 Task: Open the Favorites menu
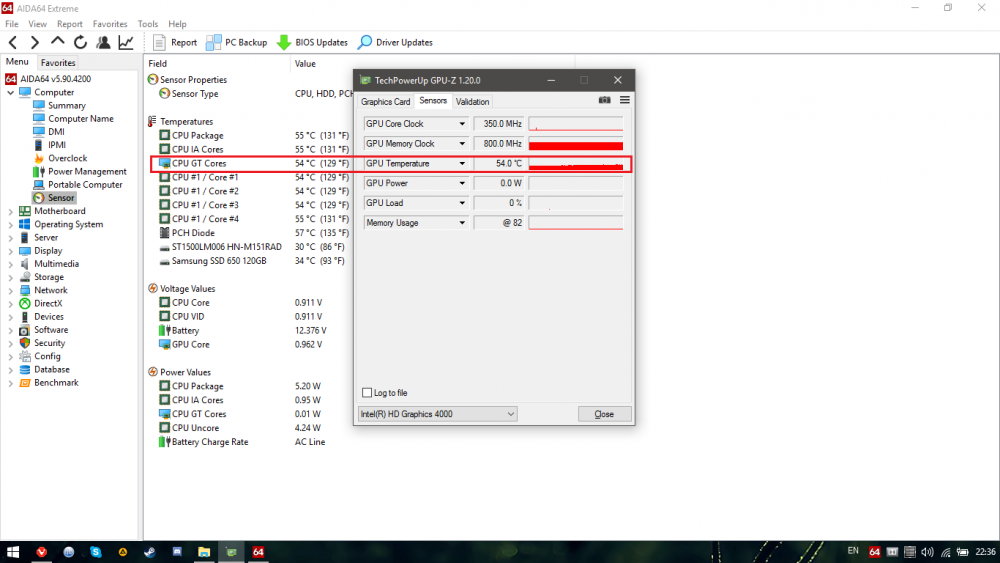pyautogui.click(x=110, y=24)
